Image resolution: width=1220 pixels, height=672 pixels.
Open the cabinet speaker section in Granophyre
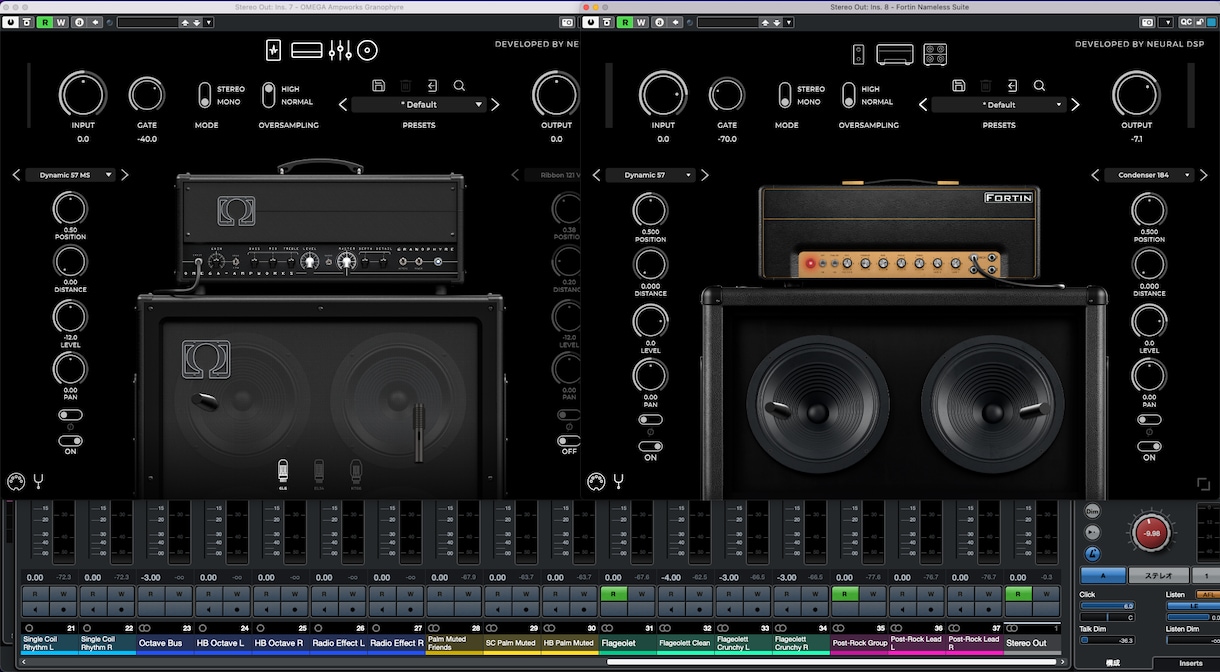tap(368, 50)
